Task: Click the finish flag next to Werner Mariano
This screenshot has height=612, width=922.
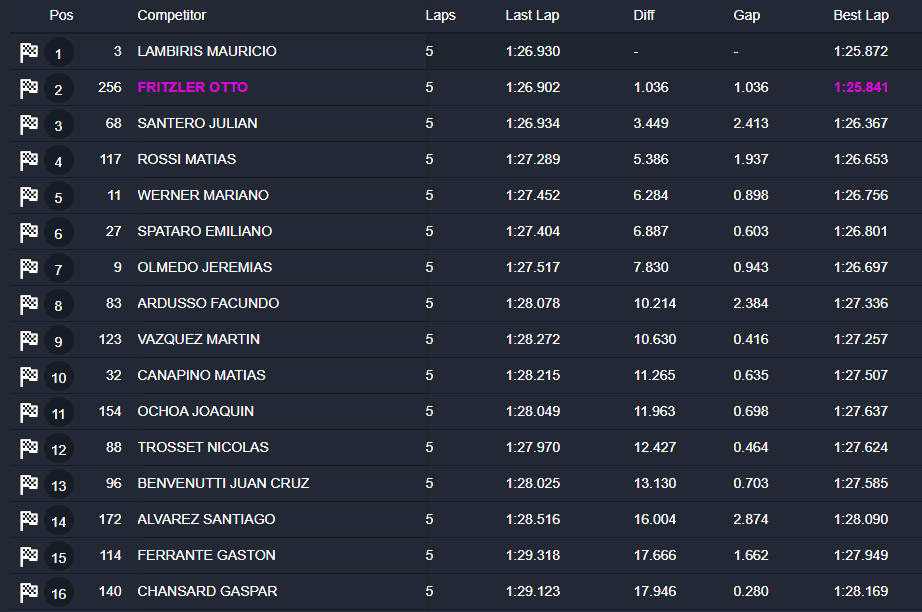Action: pos(29,196)
